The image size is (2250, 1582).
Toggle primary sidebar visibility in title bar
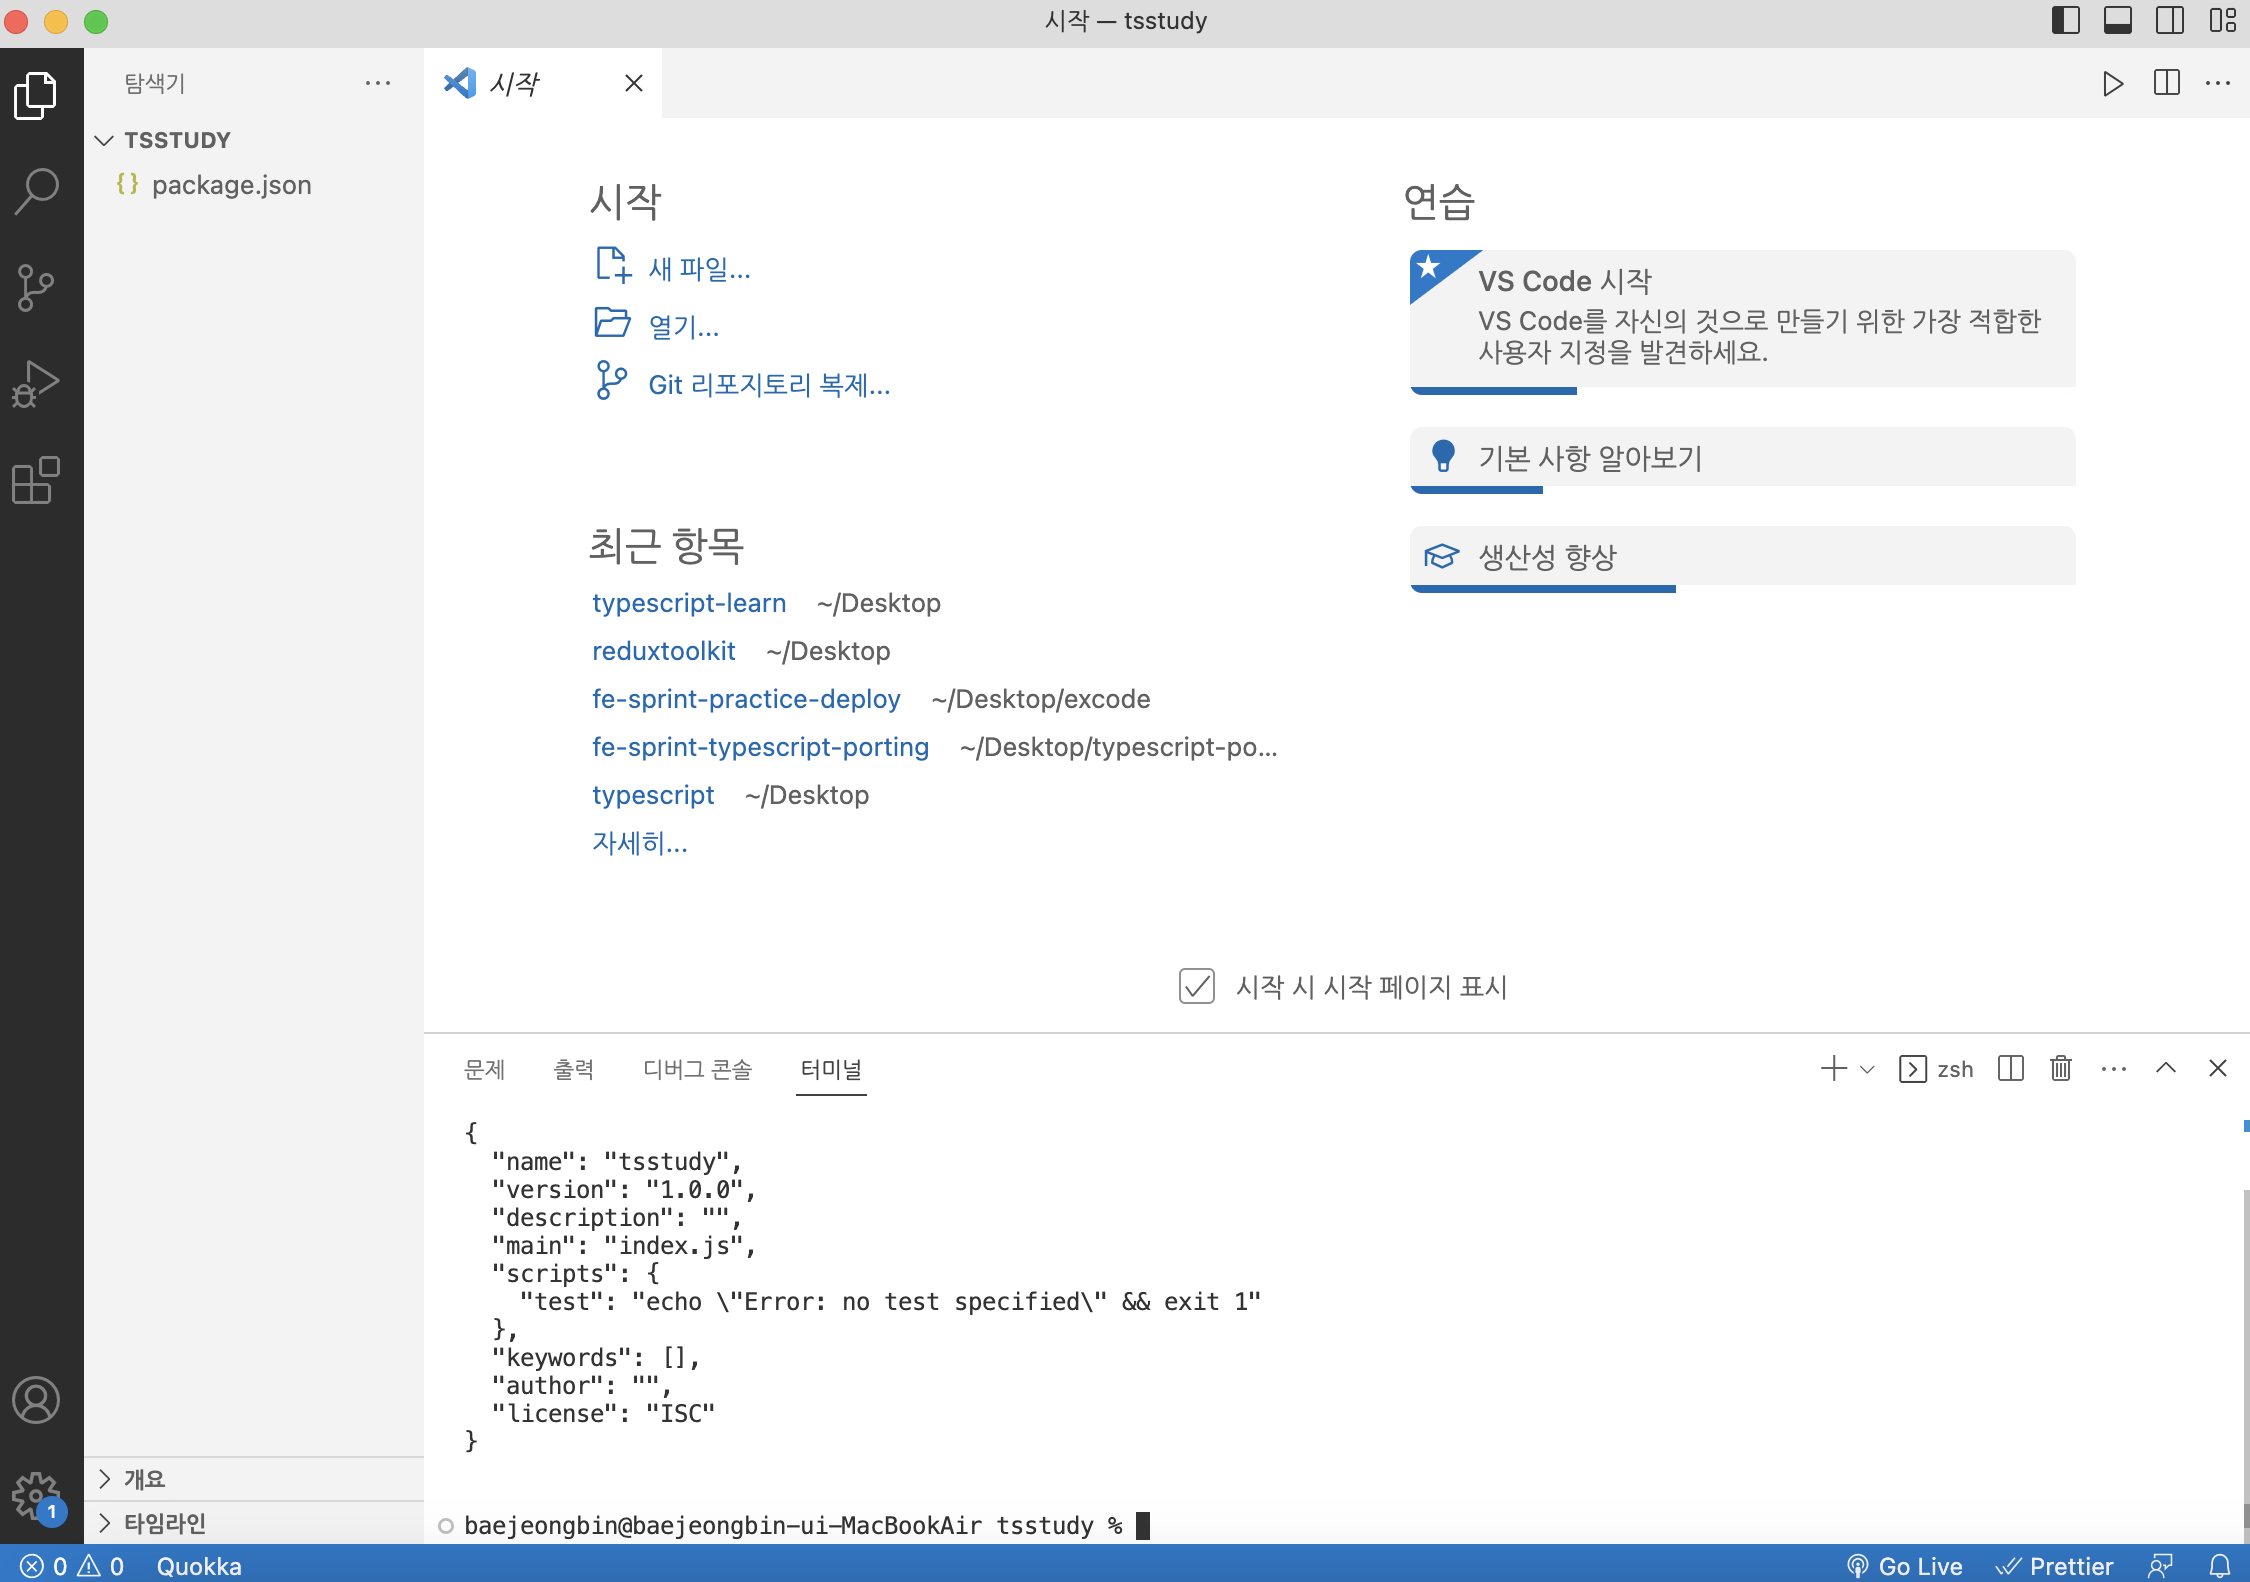[2065, 21]
